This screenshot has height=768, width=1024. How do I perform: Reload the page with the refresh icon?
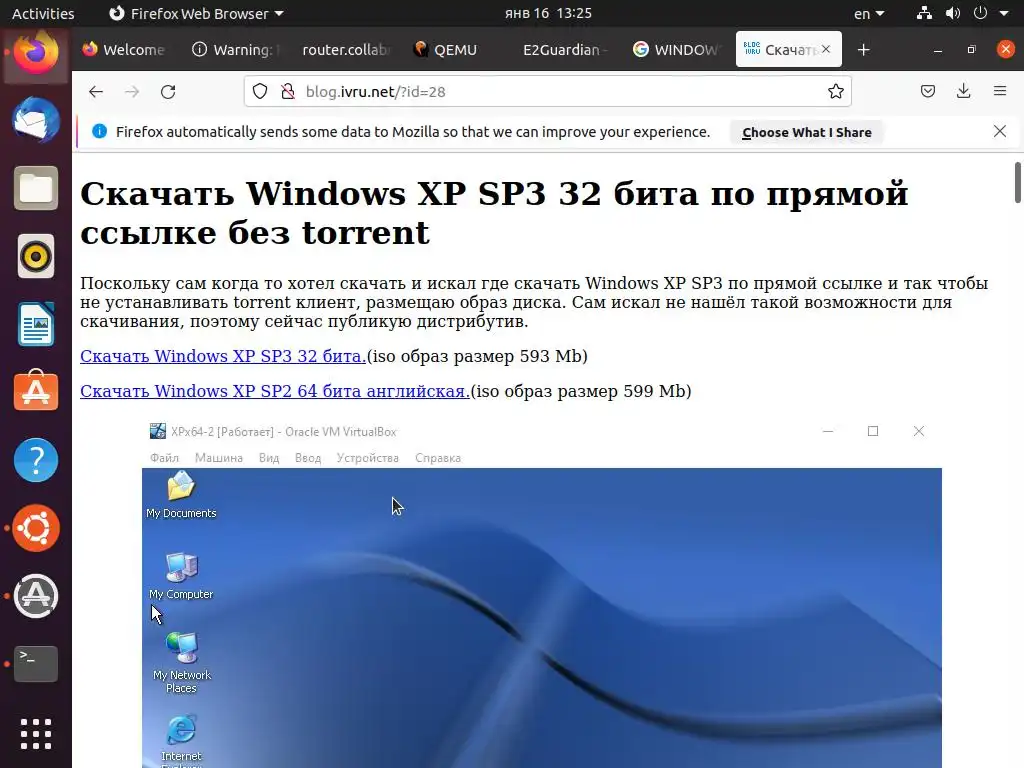(x=168, y=91)
